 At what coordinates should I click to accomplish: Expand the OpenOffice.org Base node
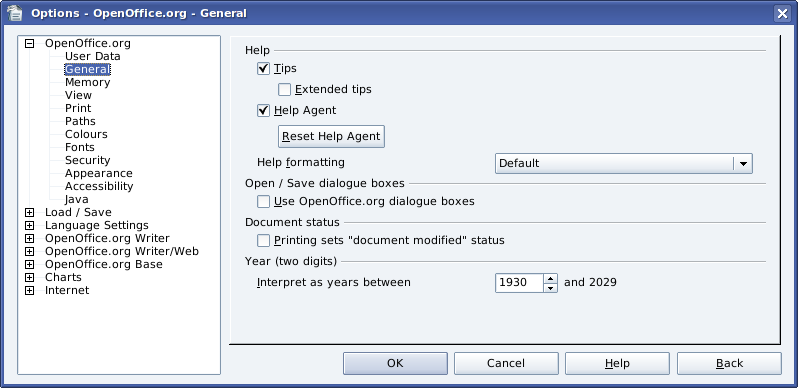tap(30, 264)
